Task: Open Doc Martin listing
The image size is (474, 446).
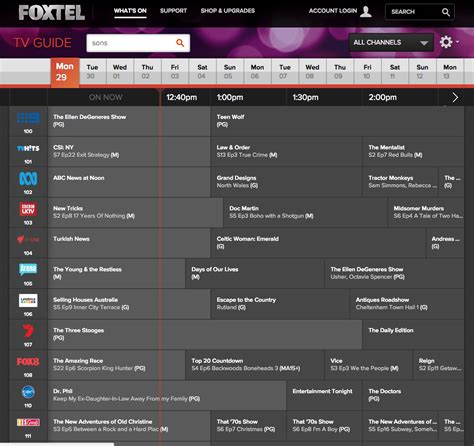Action: click(306, 213)
